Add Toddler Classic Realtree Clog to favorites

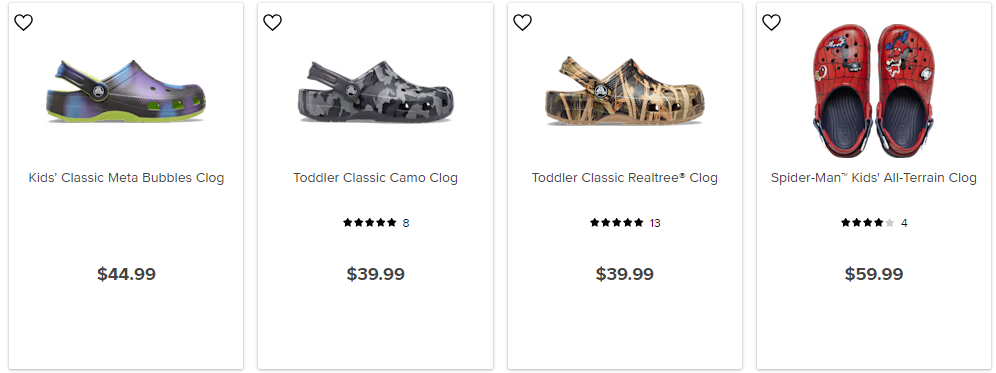pyautogui.click(x=522, y=22)
